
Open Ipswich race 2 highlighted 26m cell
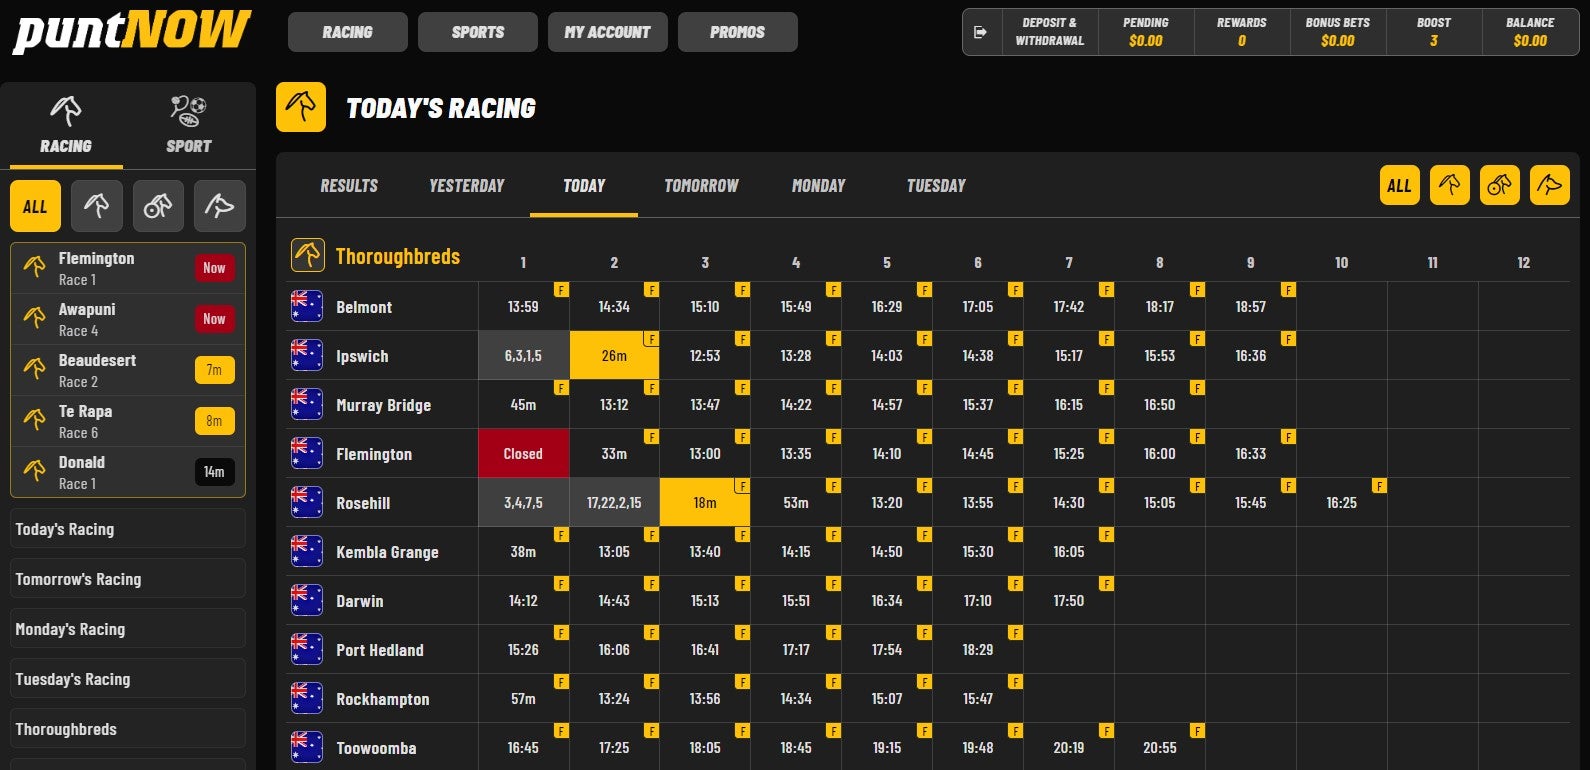(614, 355)
